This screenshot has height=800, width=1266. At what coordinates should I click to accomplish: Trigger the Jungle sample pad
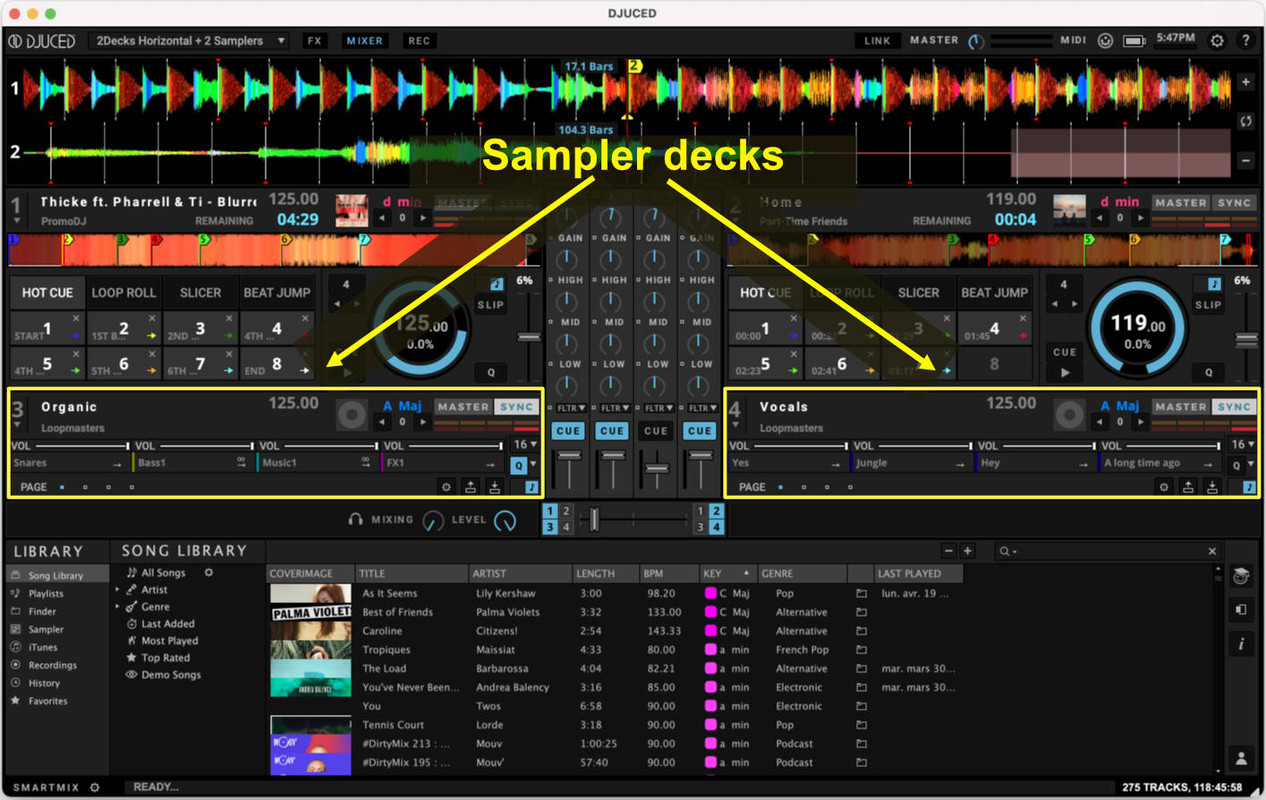tap(912, 464)
